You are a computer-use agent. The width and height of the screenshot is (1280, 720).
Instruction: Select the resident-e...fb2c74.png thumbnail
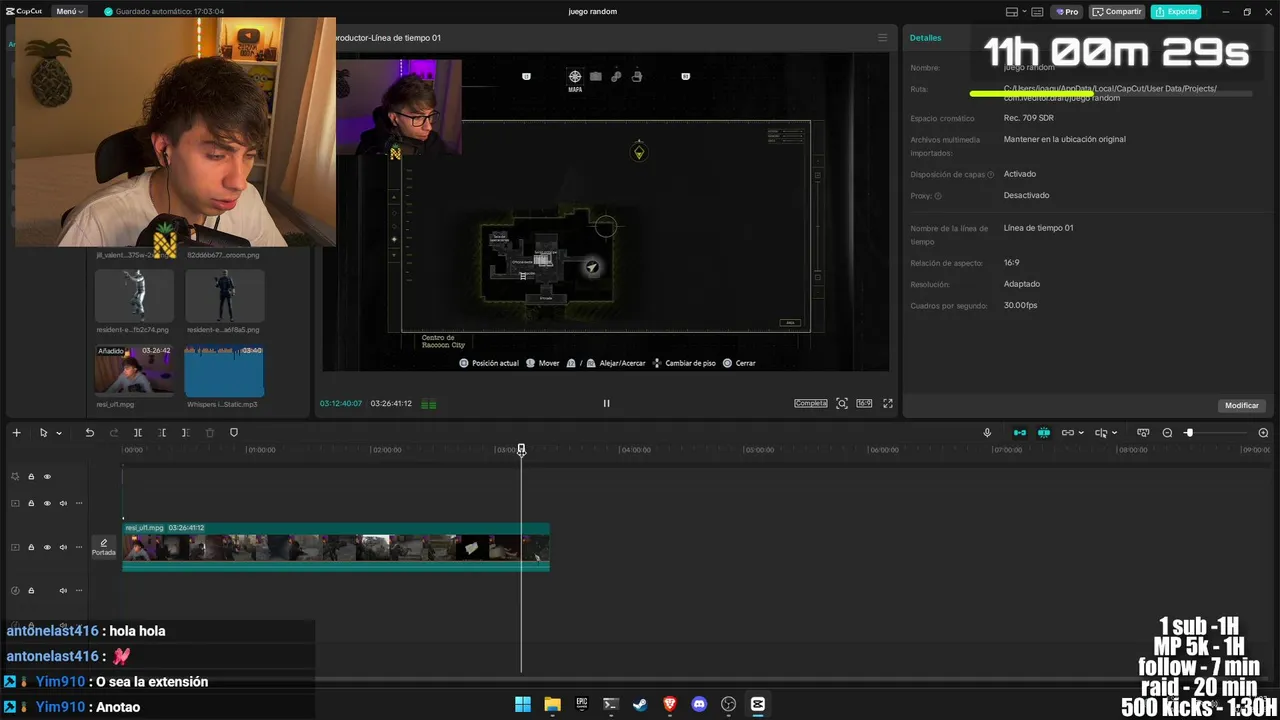[x=134, y=295]
